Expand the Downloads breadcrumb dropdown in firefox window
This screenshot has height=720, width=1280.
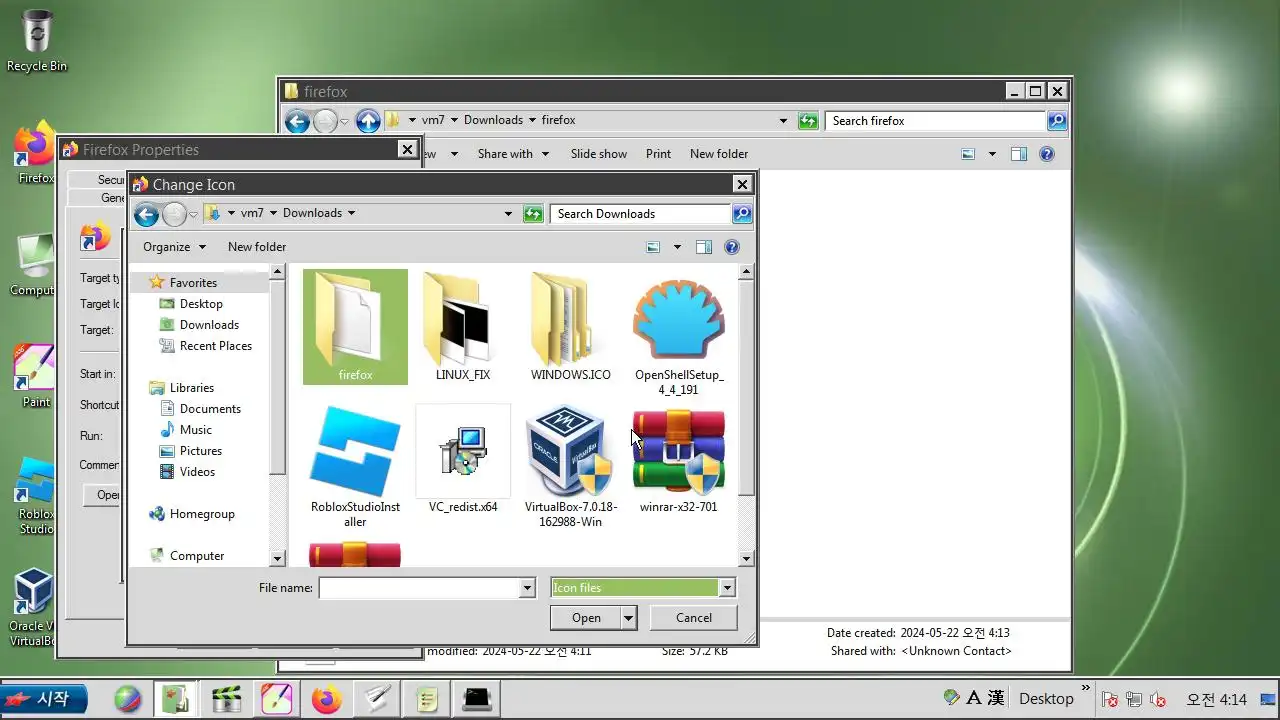(x=532, y=120)
